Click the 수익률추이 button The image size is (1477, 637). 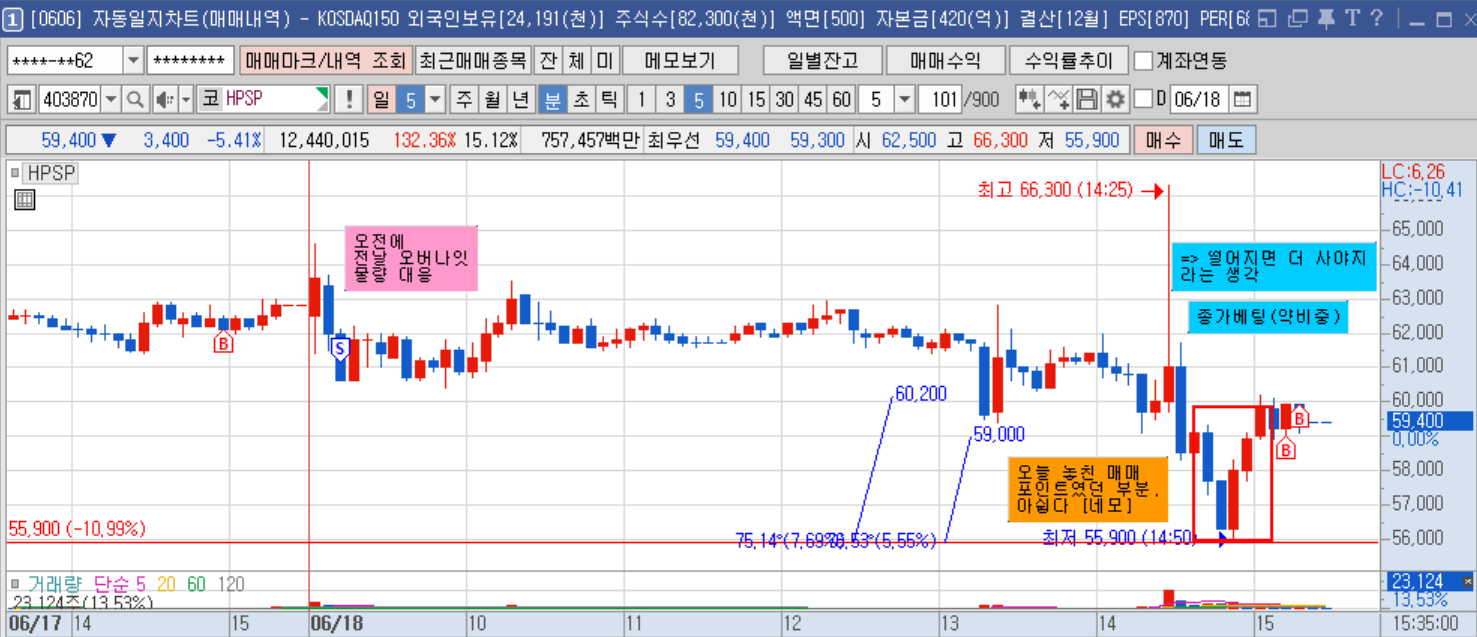pos(1068,61)
